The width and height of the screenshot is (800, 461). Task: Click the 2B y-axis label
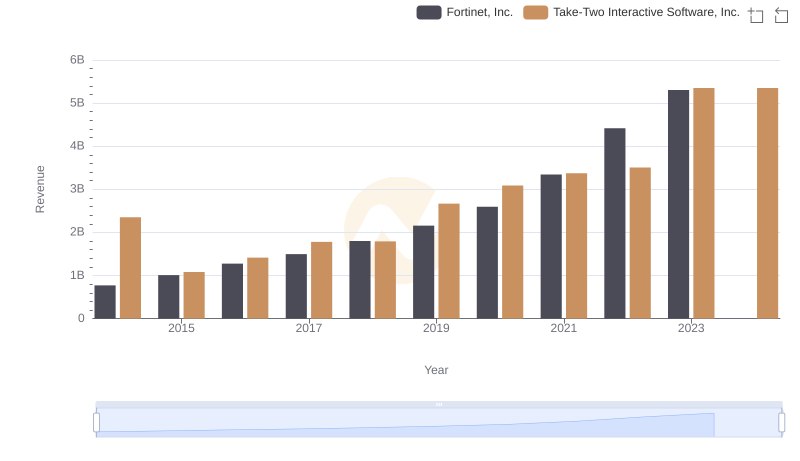pos(77,232)
